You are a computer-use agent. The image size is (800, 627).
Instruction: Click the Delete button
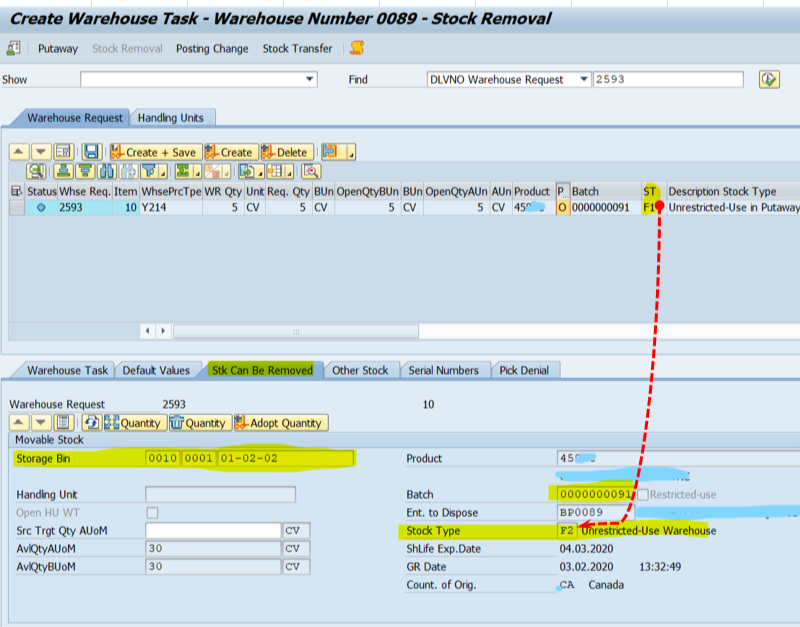coord(287,152)
